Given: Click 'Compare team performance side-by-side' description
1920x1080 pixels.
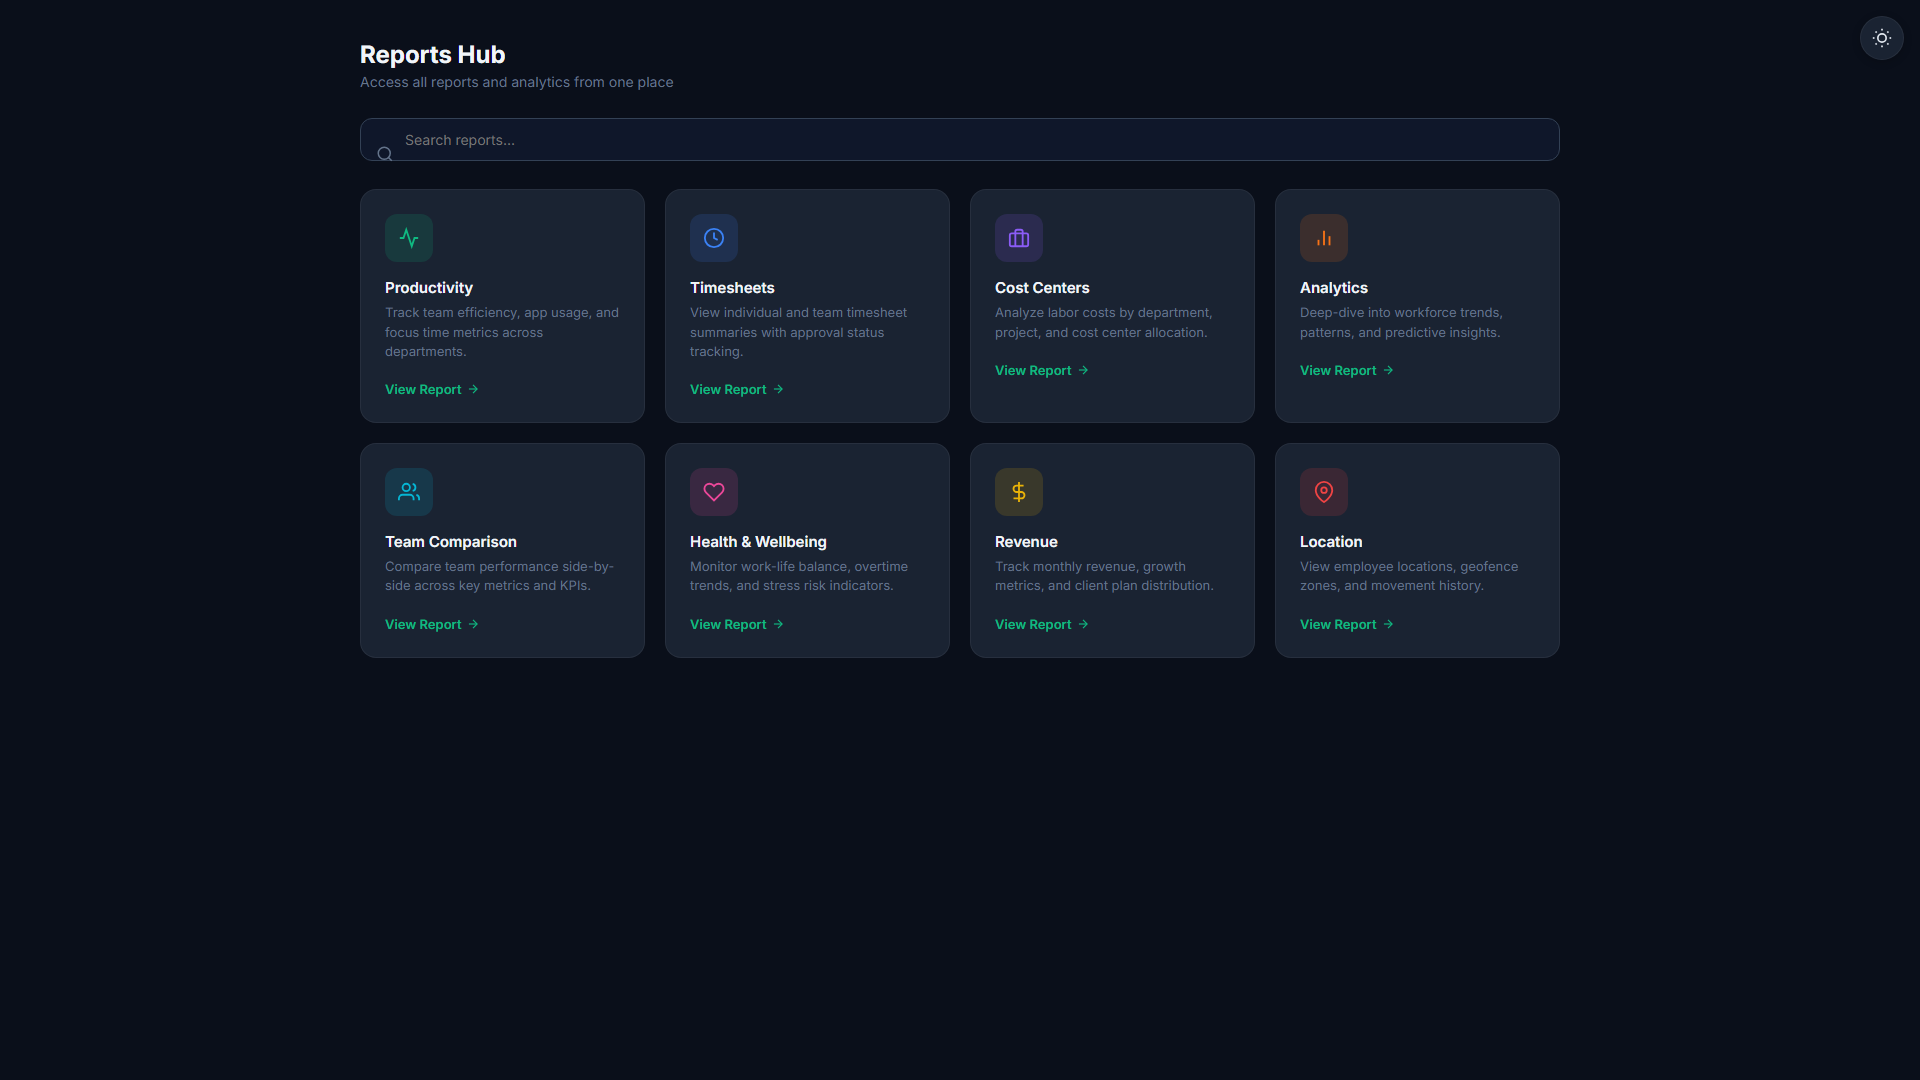Looking at the screenshot, I should coord(500,576).
